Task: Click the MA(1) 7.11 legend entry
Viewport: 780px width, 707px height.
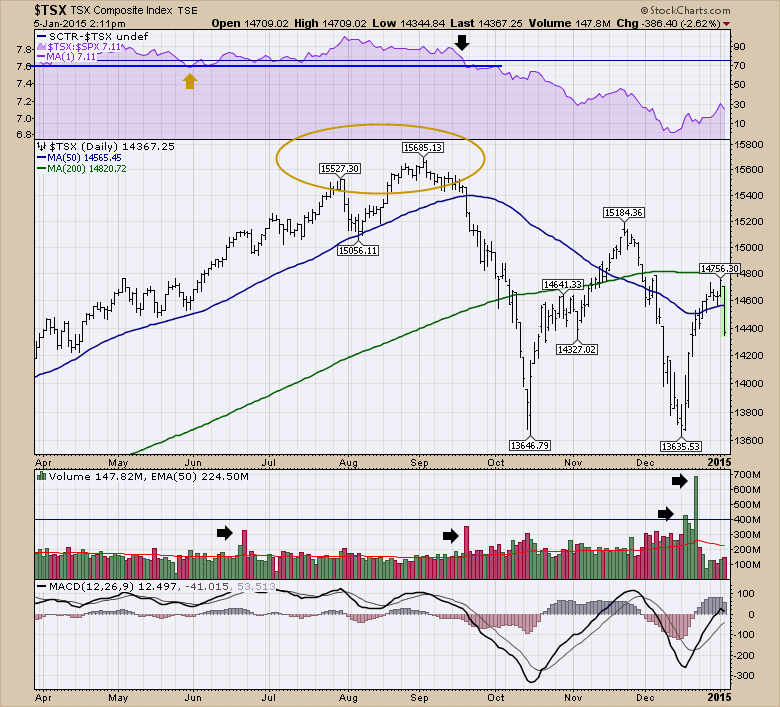Action: click(x=67, y=57)
